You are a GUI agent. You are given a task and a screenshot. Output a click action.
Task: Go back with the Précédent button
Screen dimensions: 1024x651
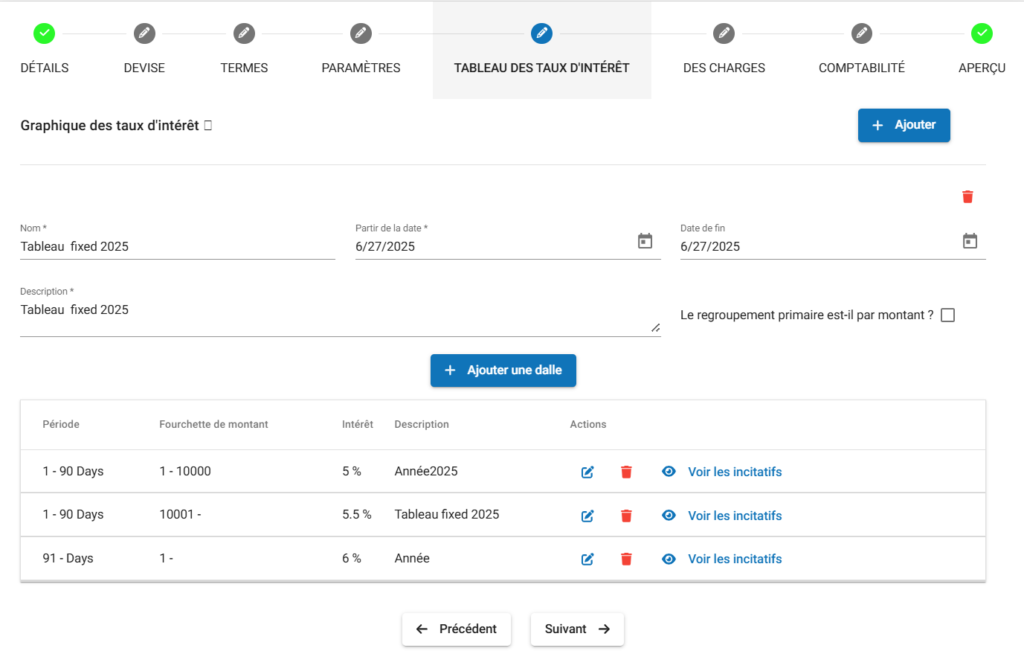click(x=456, y=629)
